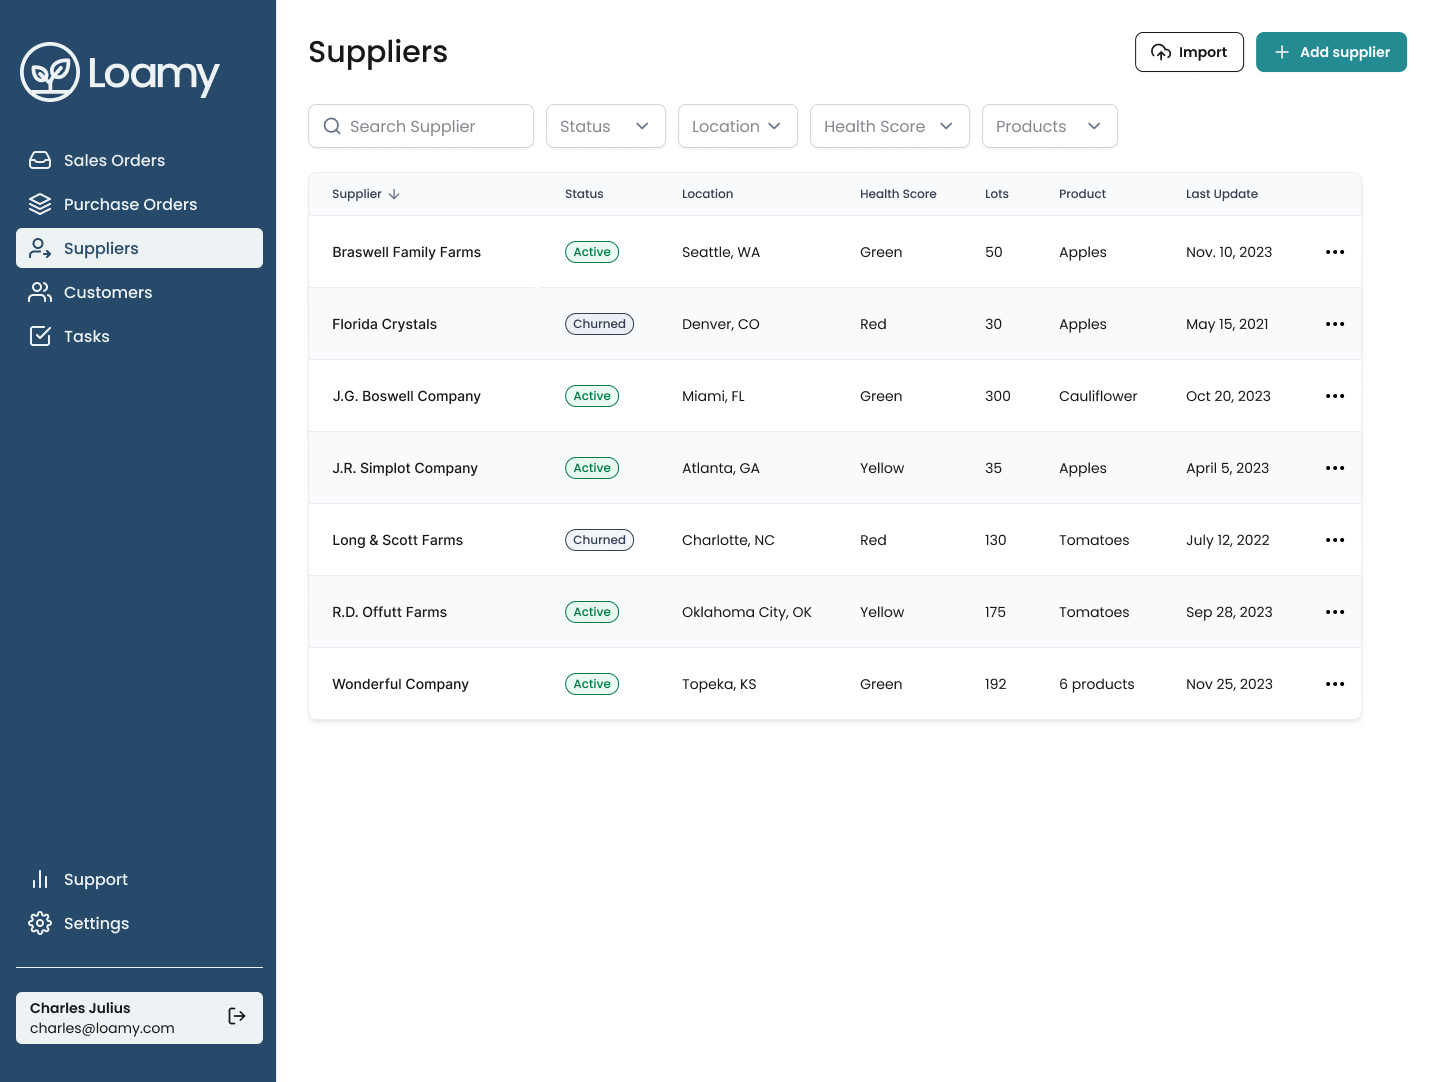The width and height of the screenshot is (1441, 1082).
Task: Open the three-dot menu for J.R. Simplot Company
Action: 1335,468
